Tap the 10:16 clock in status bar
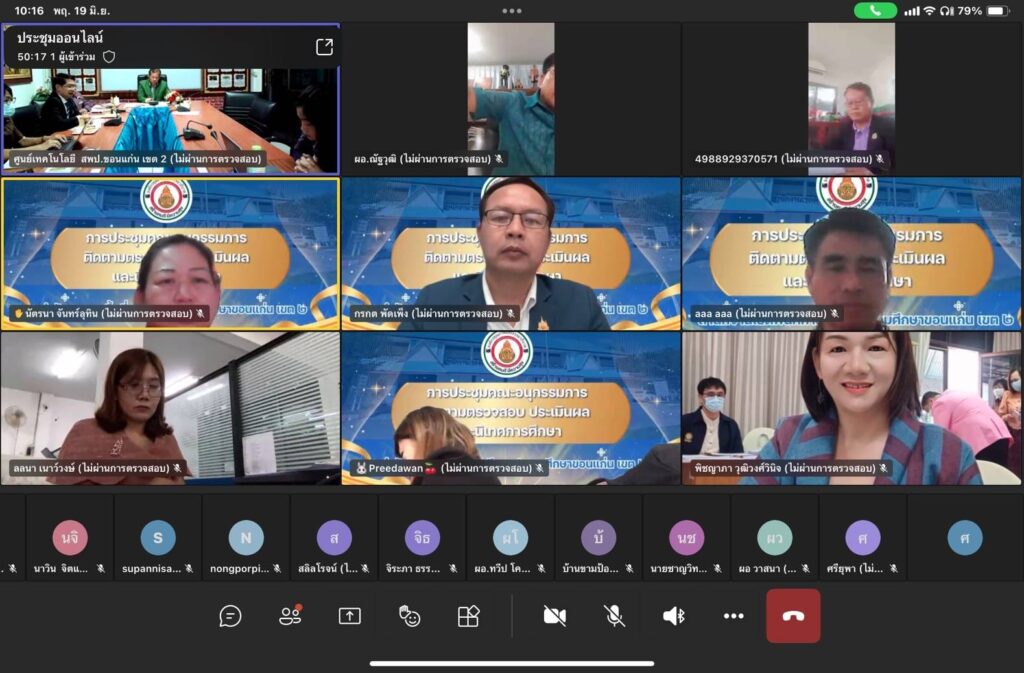 click(x=29, y=10)
